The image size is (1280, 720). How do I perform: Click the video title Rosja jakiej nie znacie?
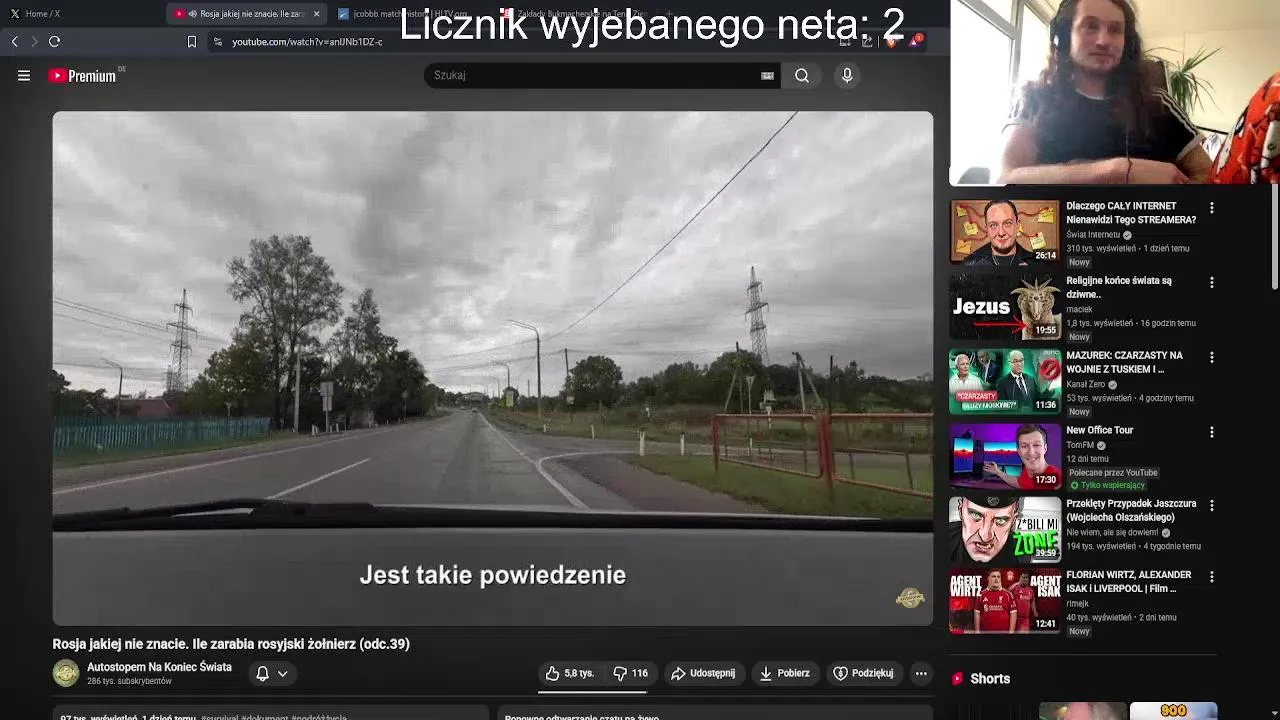(x=231, y=644)
